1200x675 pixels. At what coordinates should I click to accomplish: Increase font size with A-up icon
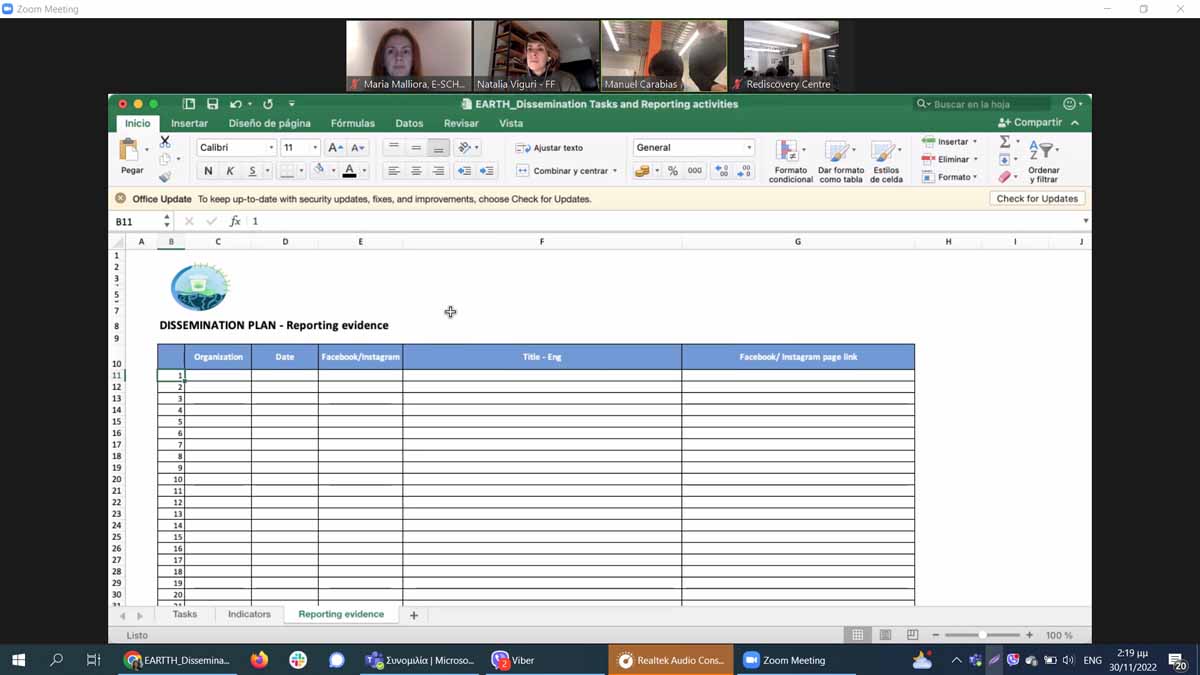(335, 147)
